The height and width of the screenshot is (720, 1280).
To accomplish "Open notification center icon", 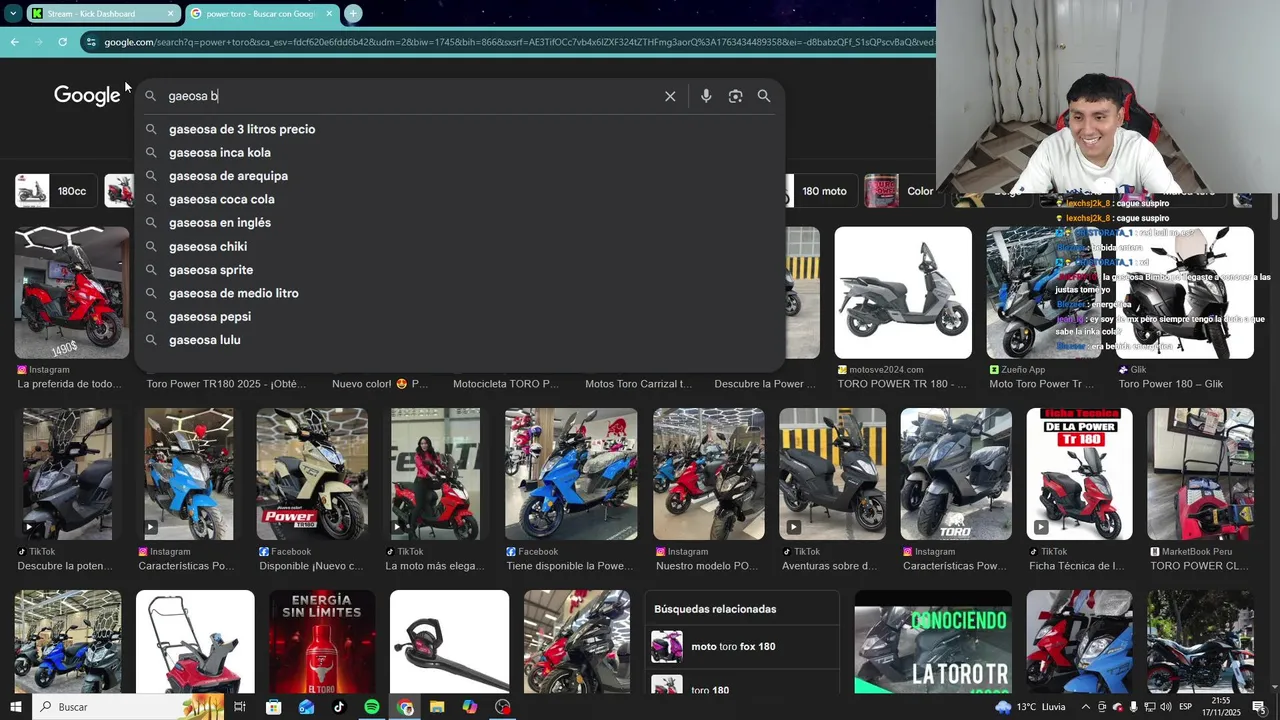I will 1258,707.
